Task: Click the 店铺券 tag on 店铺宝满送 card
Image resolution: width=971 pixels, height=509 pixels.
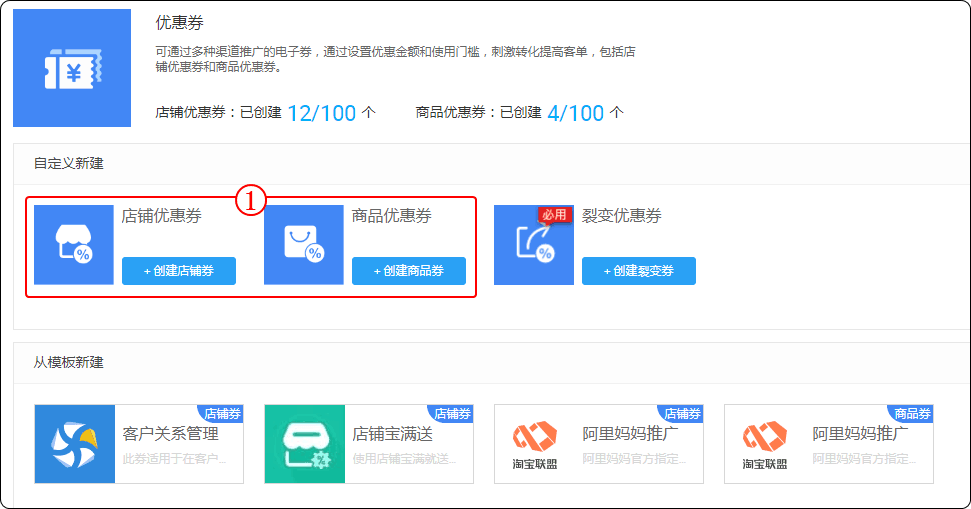Action: [451, 413]
